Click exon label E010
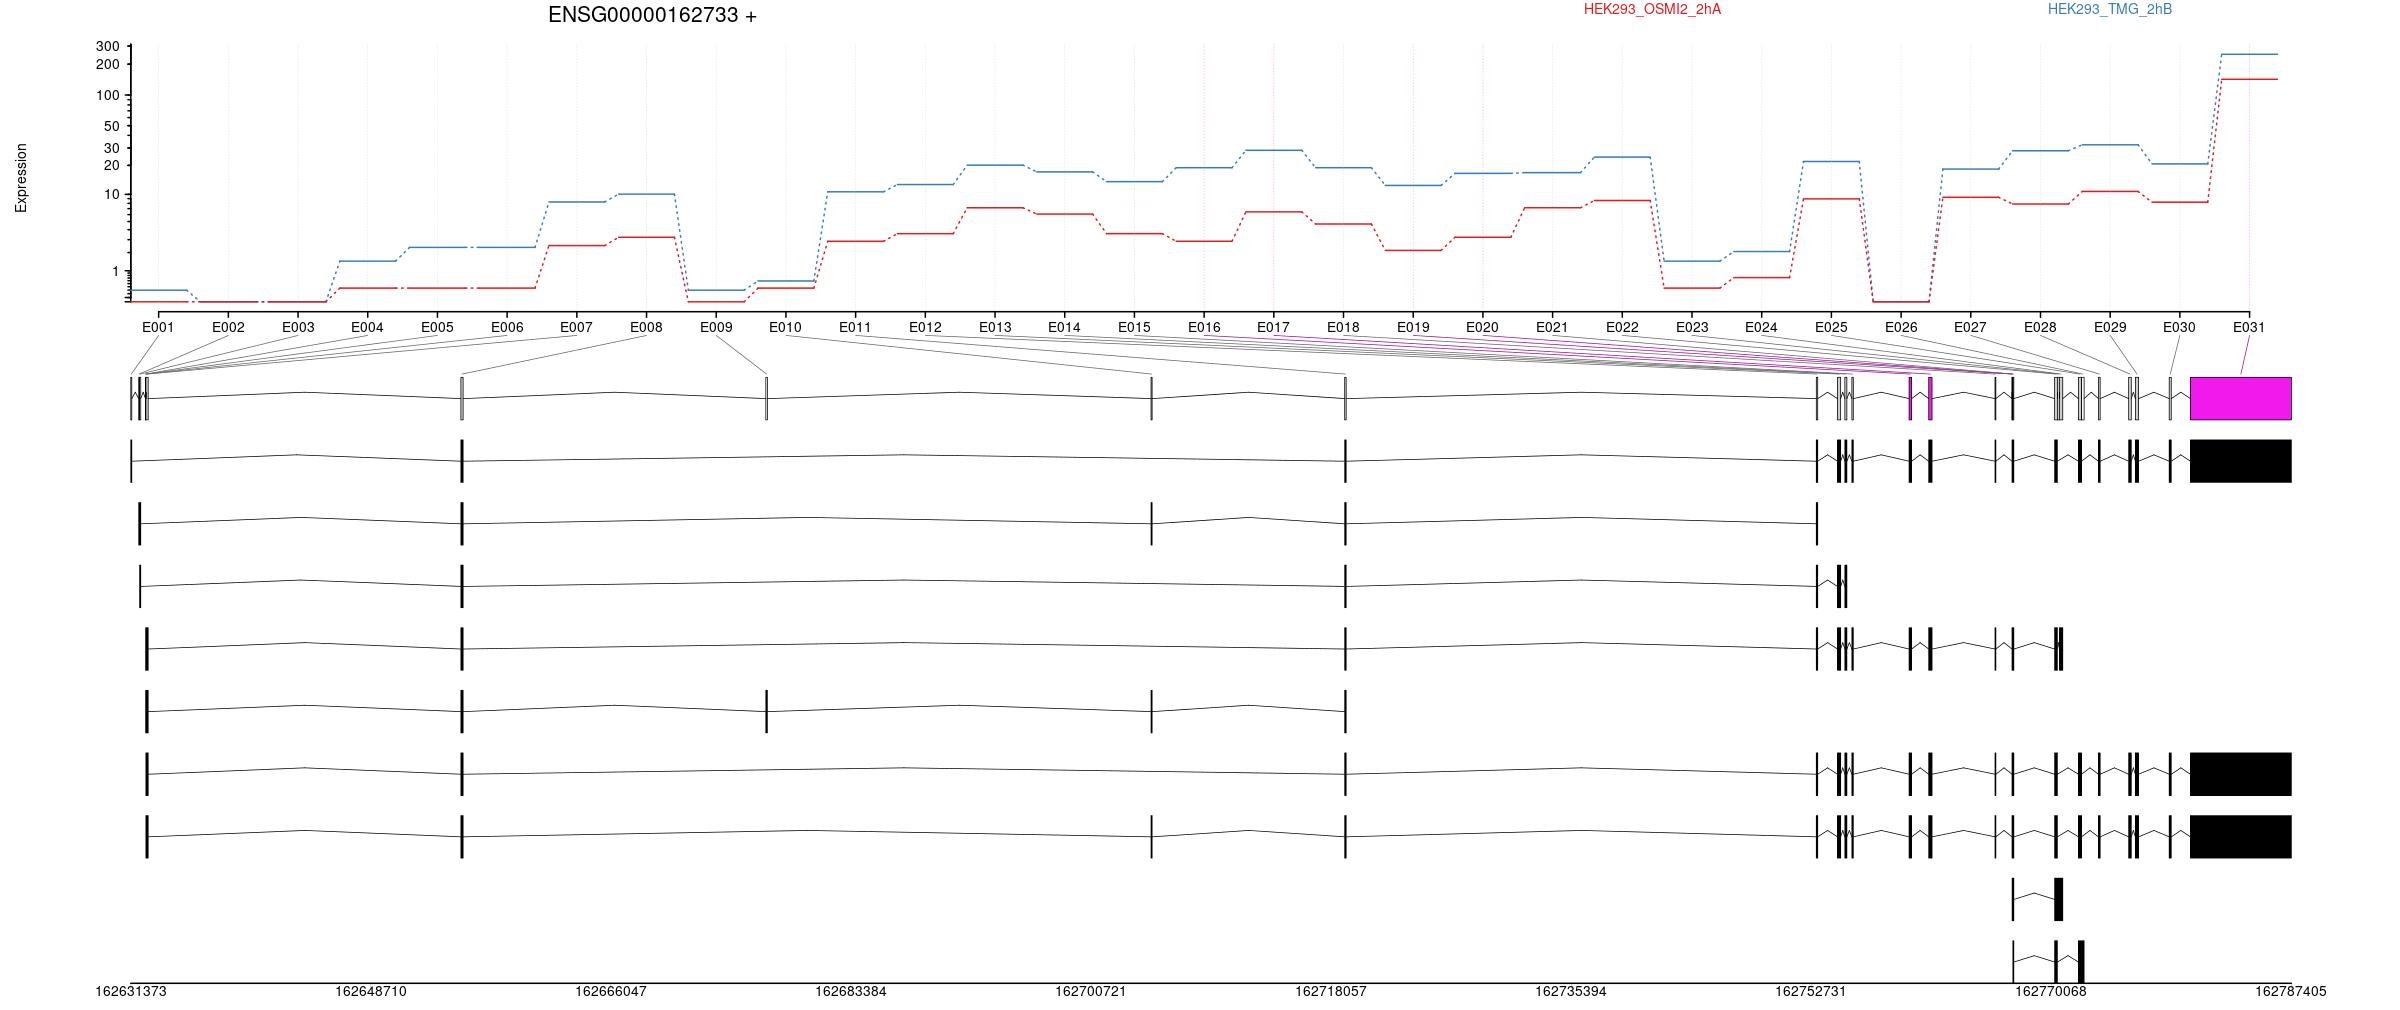Viewport: 2400px width, 1010px height. pyautogui.click(x=785, y=327)
